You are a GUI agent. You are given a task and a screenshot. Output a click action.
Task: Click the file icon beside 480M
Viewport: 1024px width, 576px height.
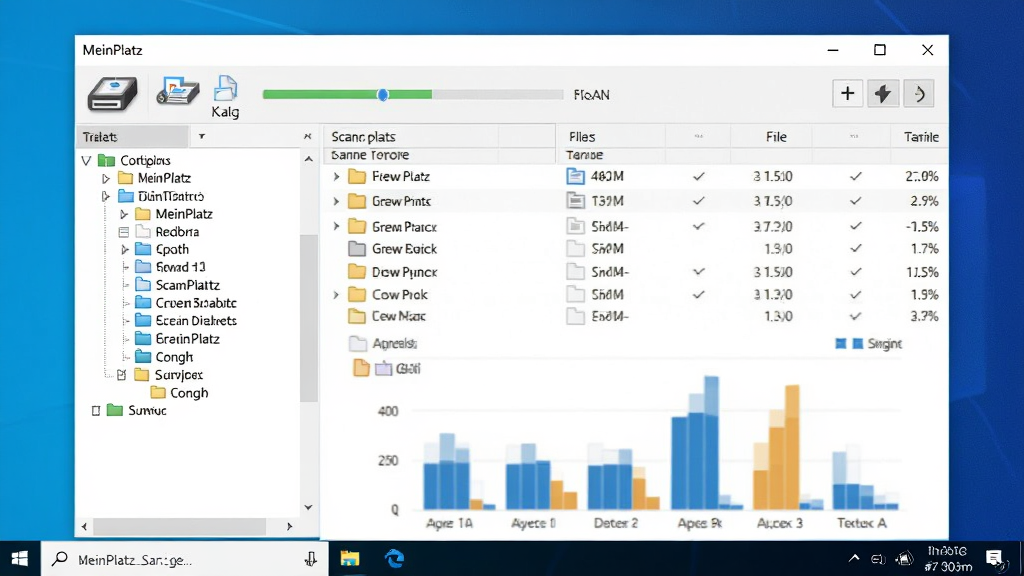(x=575, y=176)
